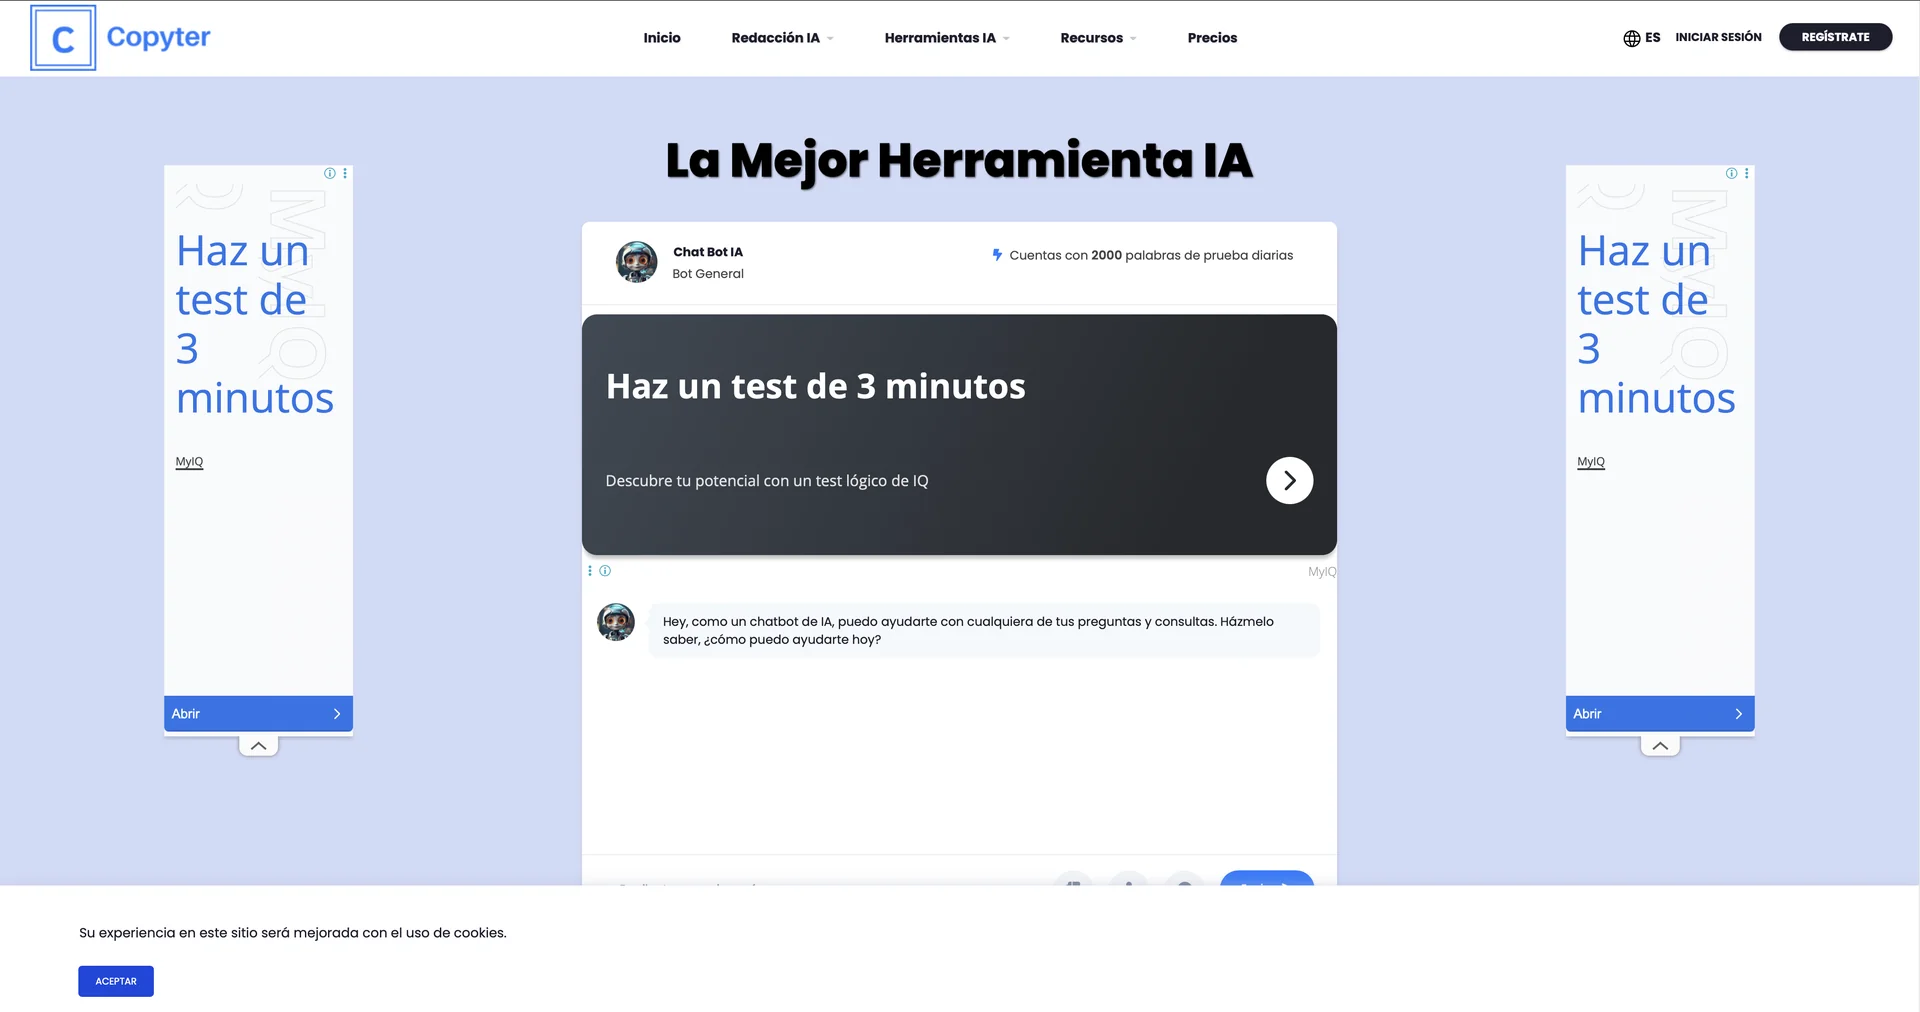Click the info icon on left ad

pyautogui.click(x=330, y=174)
